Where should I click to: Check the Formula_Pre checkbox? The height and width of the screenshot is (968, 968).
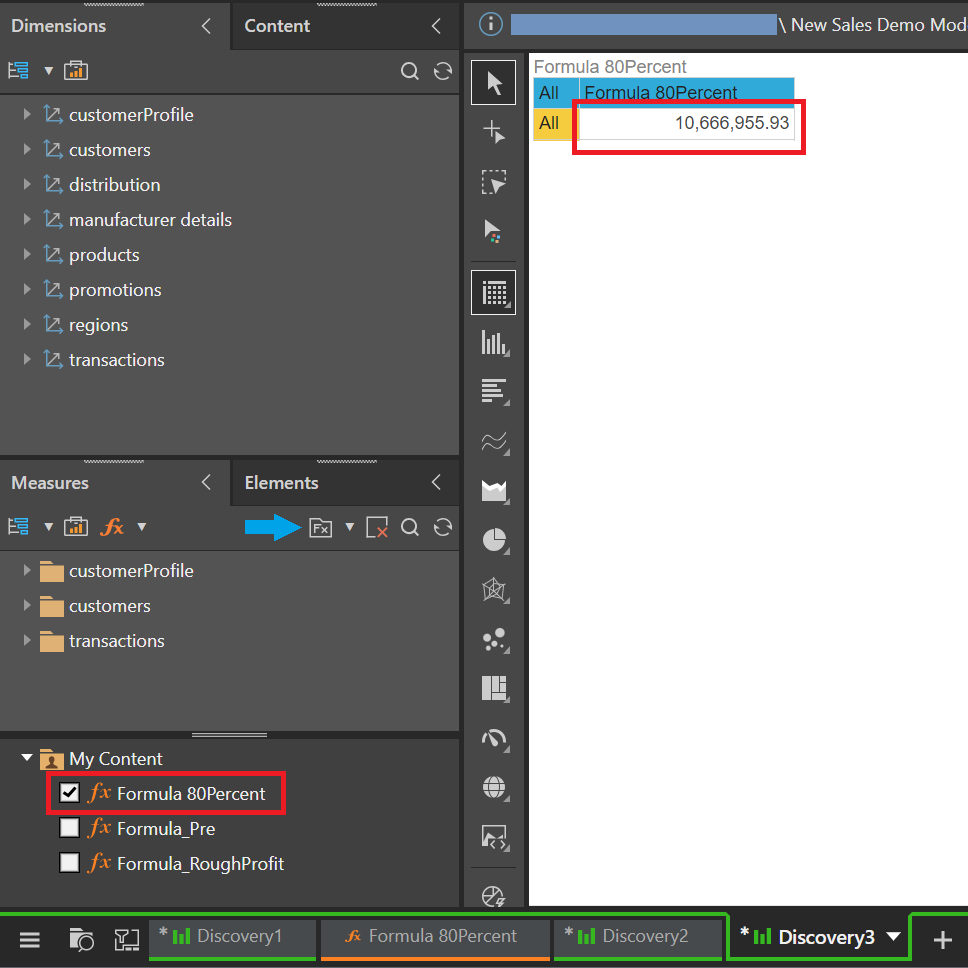(69, 827)
